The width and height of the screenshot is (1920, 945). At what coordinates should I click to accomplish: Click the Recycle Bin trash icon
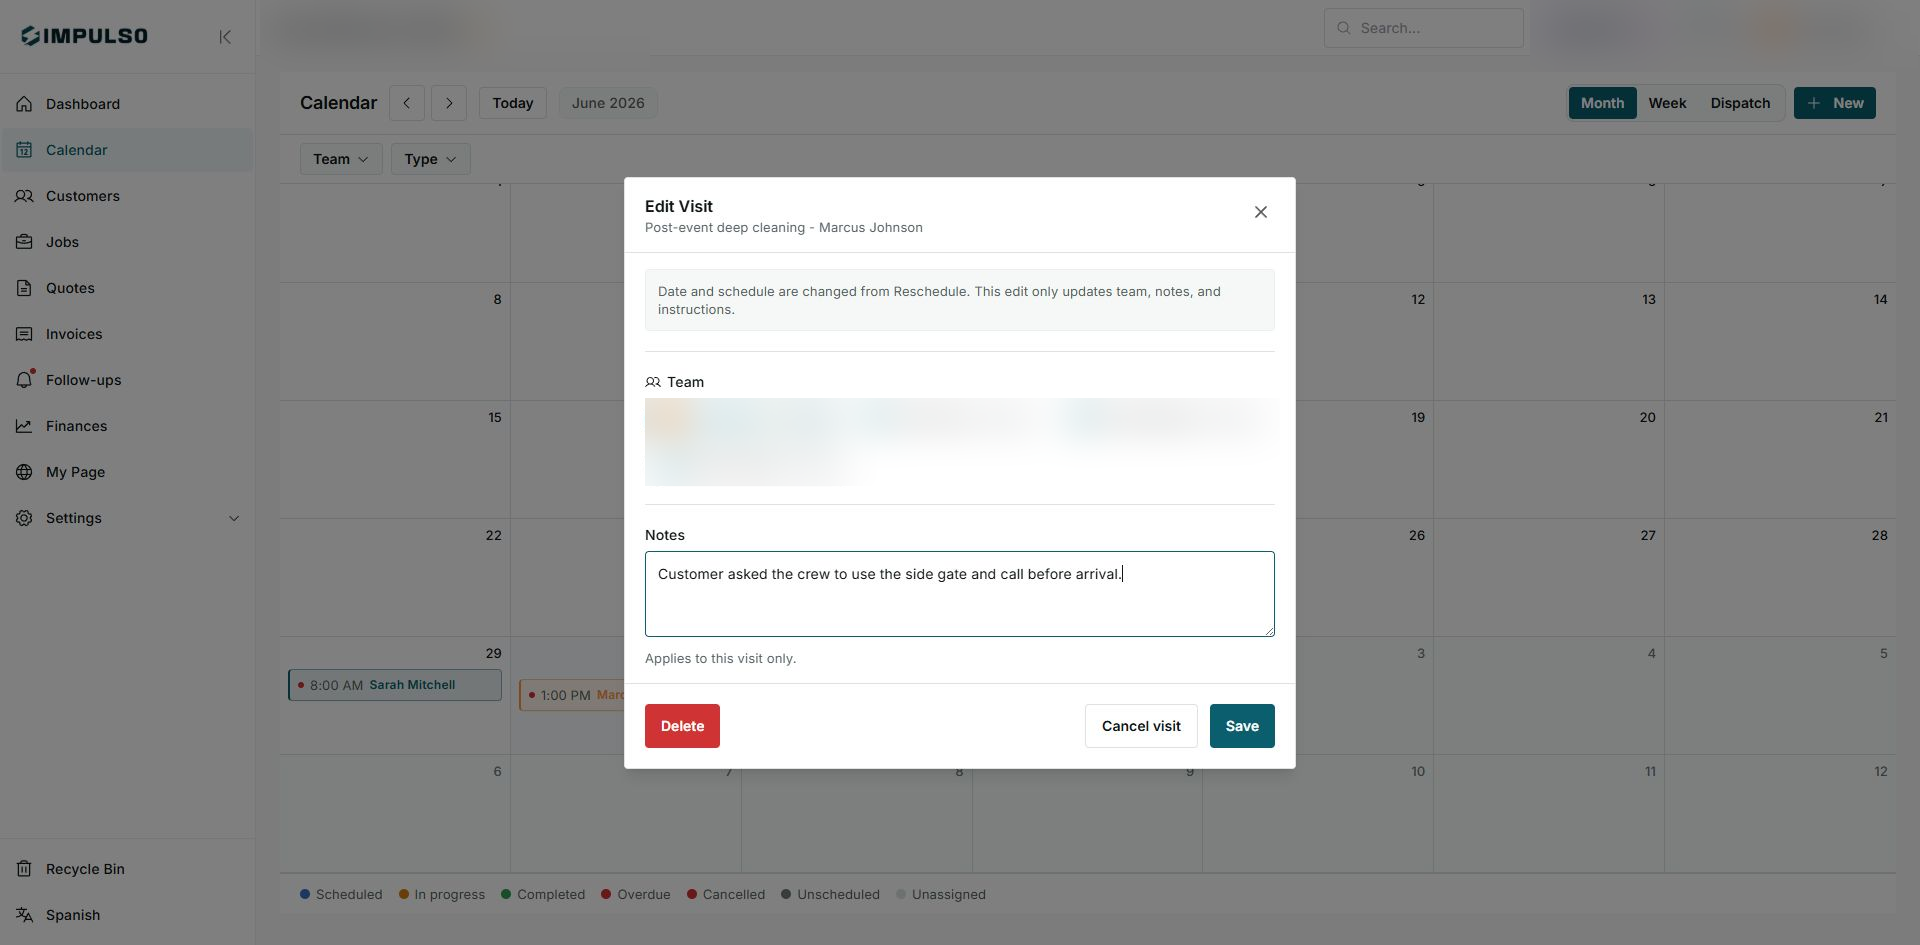24,869
